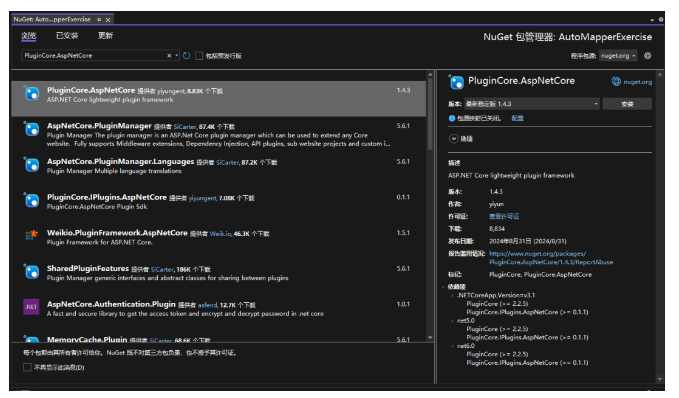This screenshot has height=398, width=679.
Task: Open the package source nuget.org dropdown
Action: click(618, 55)
